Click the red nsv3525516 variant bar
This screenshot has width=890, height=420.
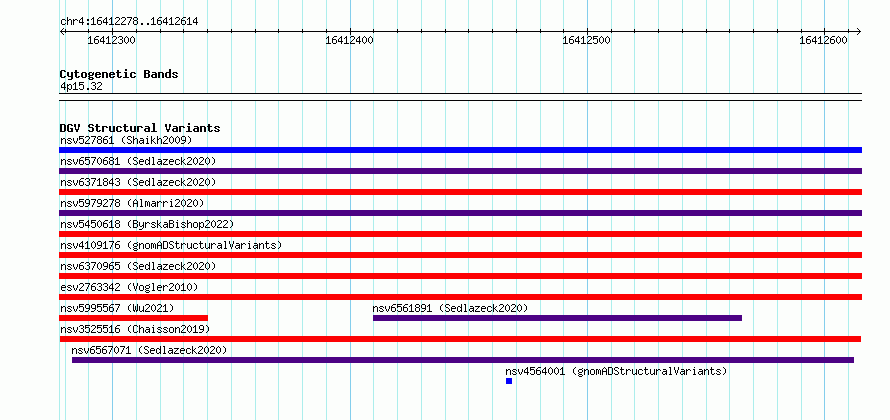tap(460, 339)
